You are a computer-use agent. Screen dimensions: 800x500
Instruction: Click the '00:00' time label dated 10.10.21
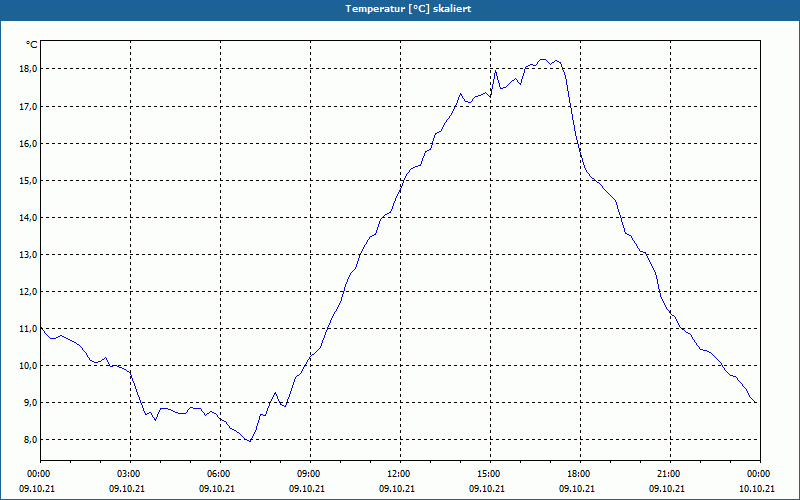(760, 474)
